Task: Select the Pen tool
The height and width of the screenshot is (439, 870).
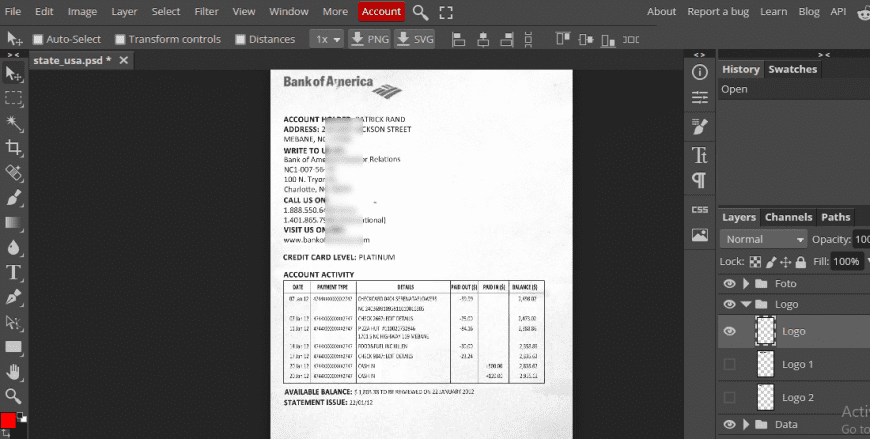Action: pos(13,297)
